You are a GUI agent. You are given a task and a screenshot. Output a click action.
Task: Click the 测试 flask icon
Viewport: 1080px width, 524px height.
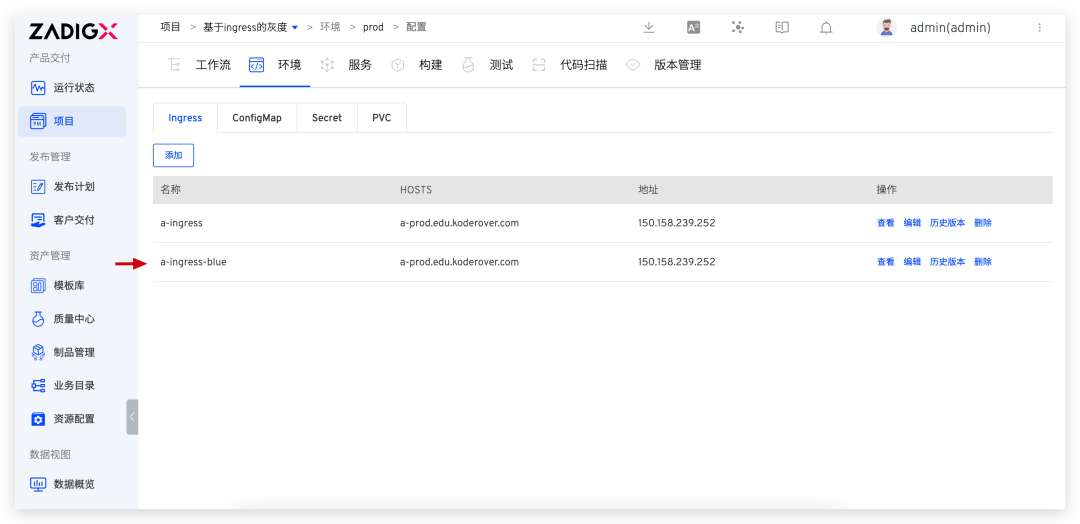468,65
